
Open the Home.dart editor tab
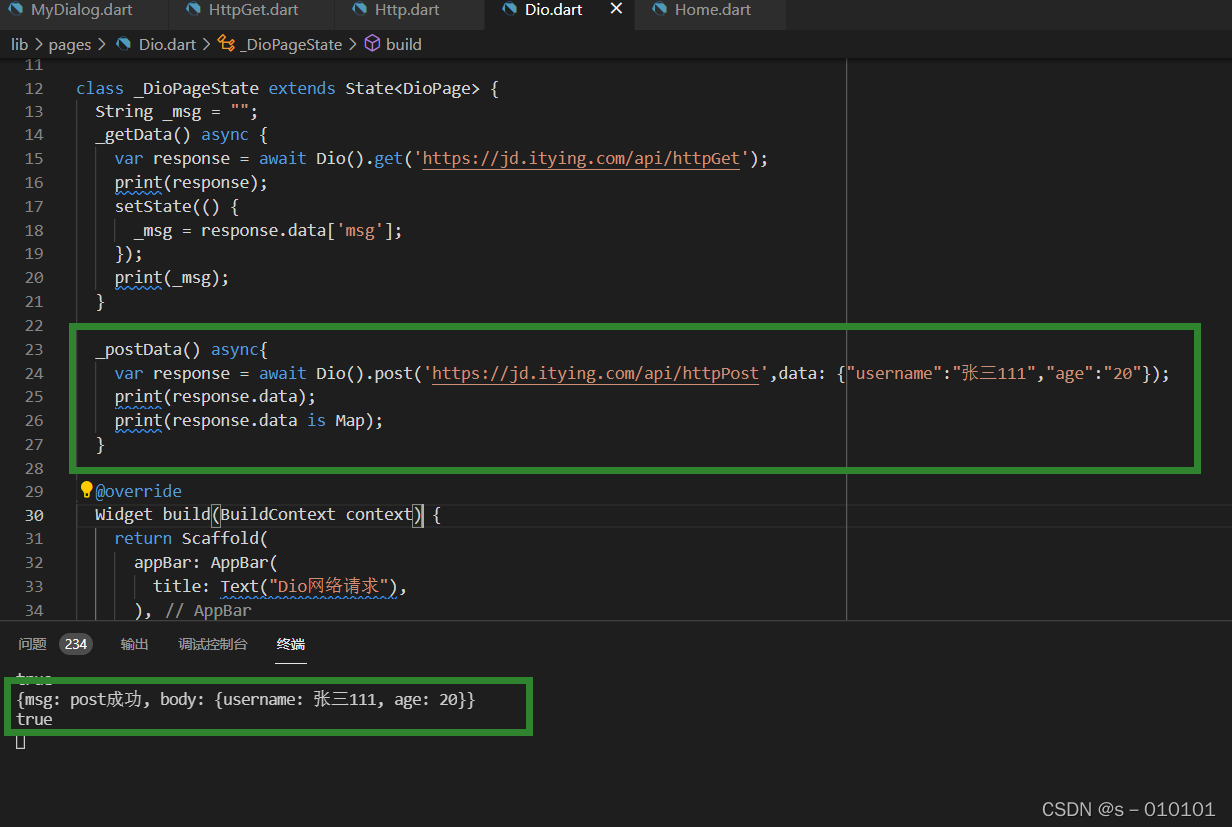tap(712, 10)
